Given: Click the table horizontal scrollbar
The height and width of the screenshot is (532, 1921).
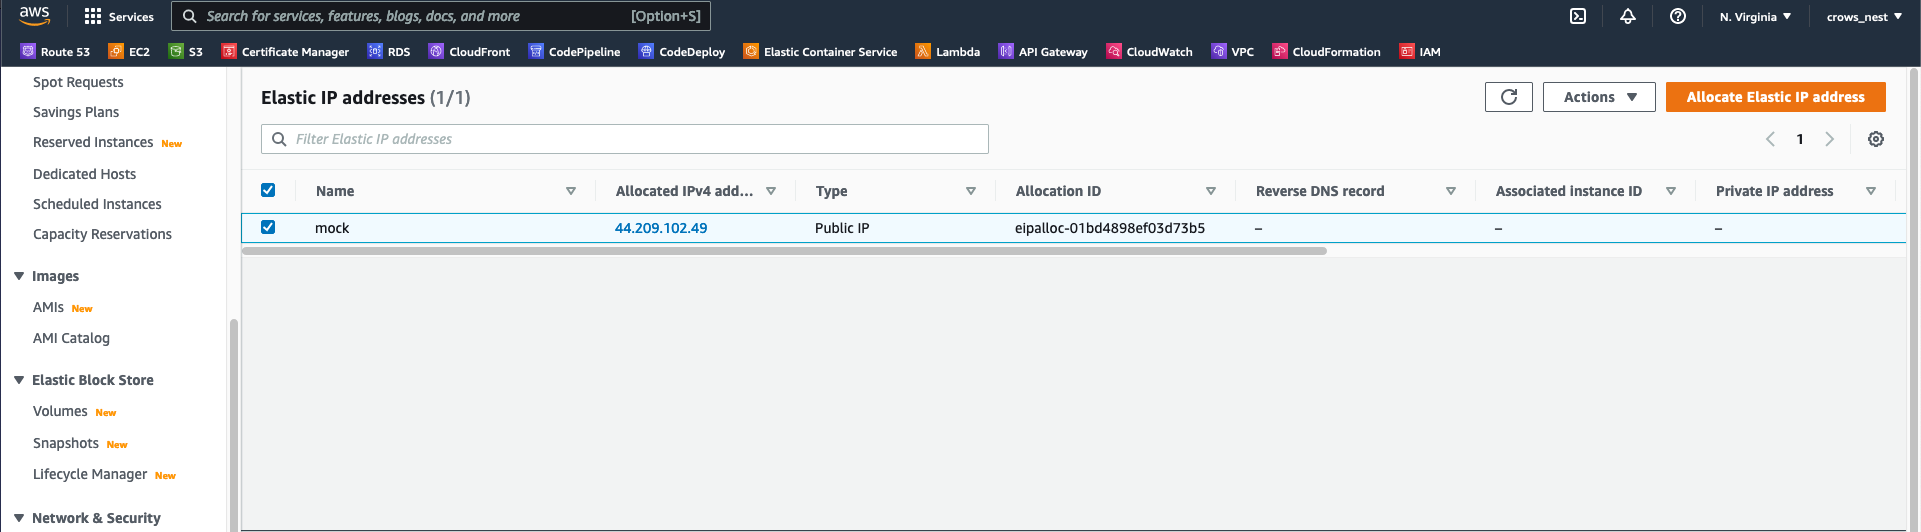Looking at the screenshot, I should (784, 251).
